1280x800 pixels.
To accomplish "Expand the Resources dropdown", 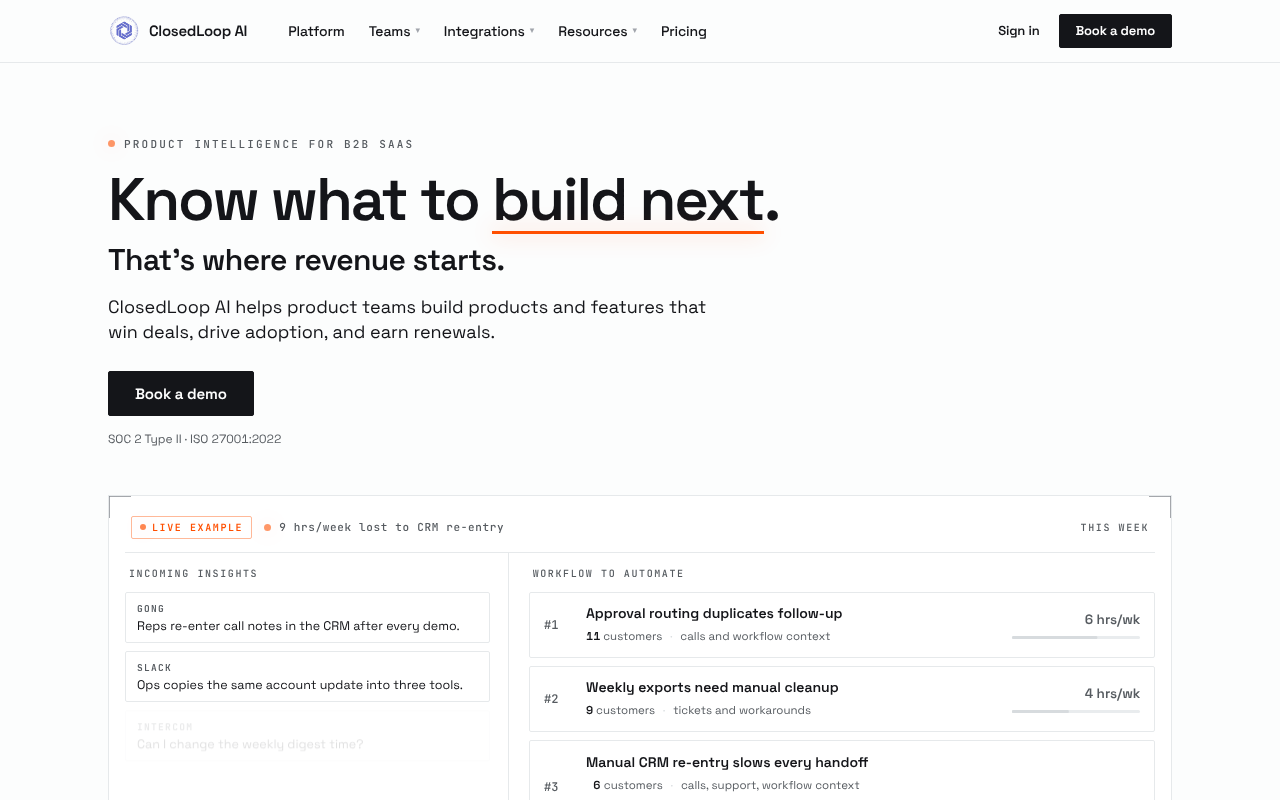I will (597, 31).
